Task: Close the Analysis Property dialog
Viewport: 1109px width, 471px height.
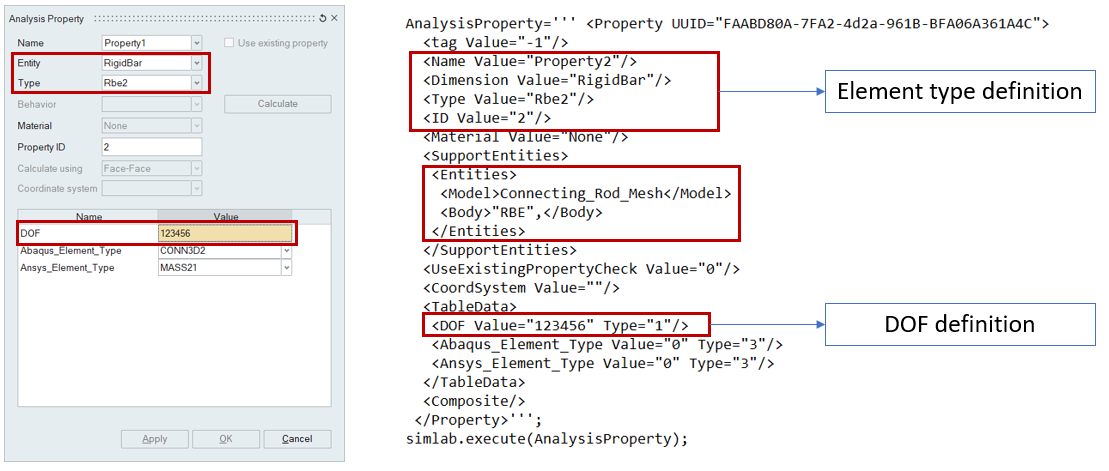Action: coord(334,19)
